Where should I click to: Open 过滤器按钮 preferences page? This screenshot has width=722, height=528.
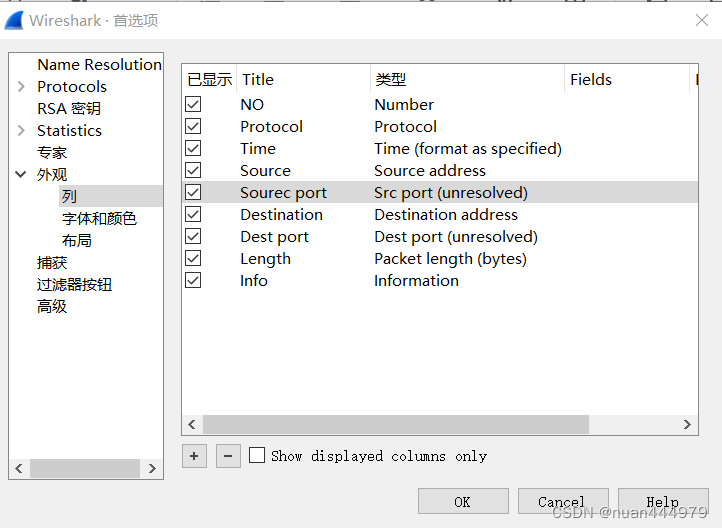75,284
